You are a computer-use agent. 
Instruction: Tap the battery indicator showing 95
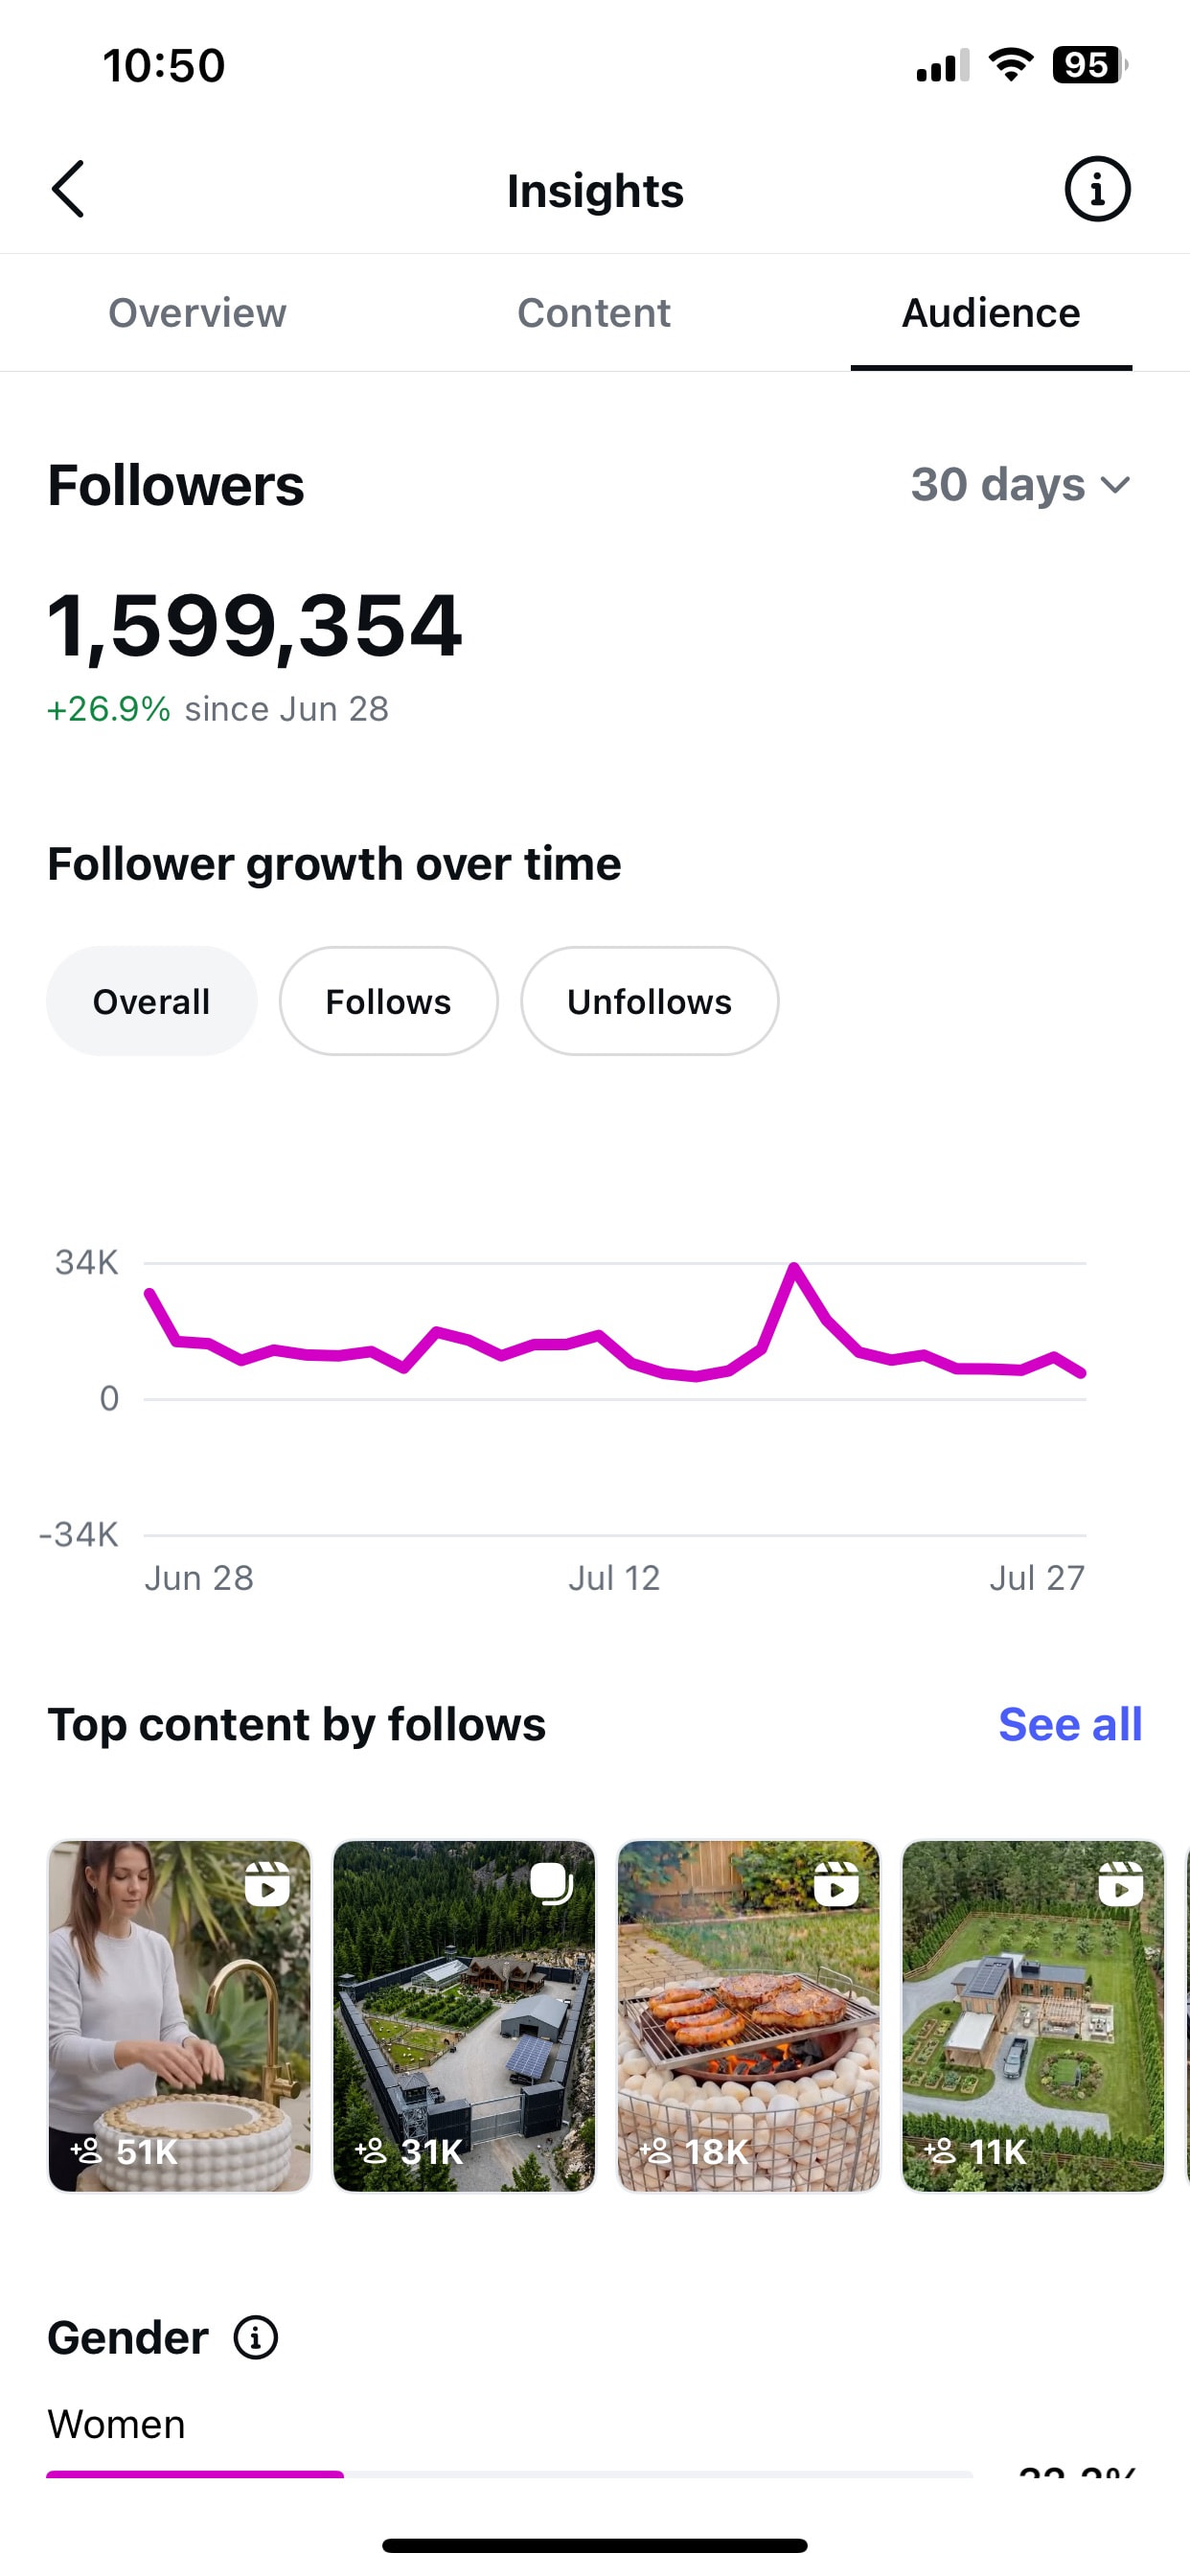pyautogui.click(x=1089, y=65)
